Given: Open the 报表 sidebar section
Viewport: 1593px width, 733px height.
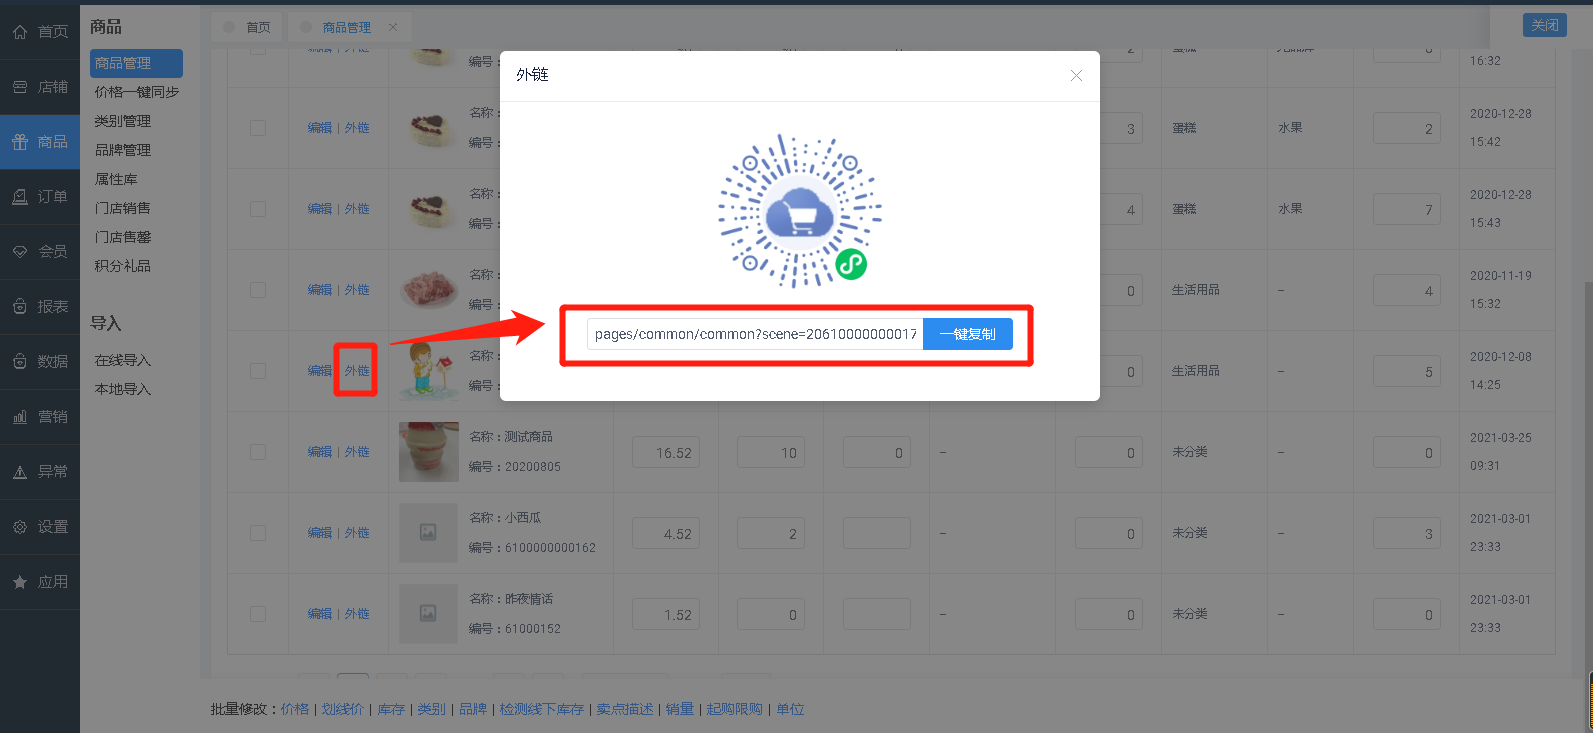Looking at the screenshot, I should pyautogui.click(x=40, y=307).
